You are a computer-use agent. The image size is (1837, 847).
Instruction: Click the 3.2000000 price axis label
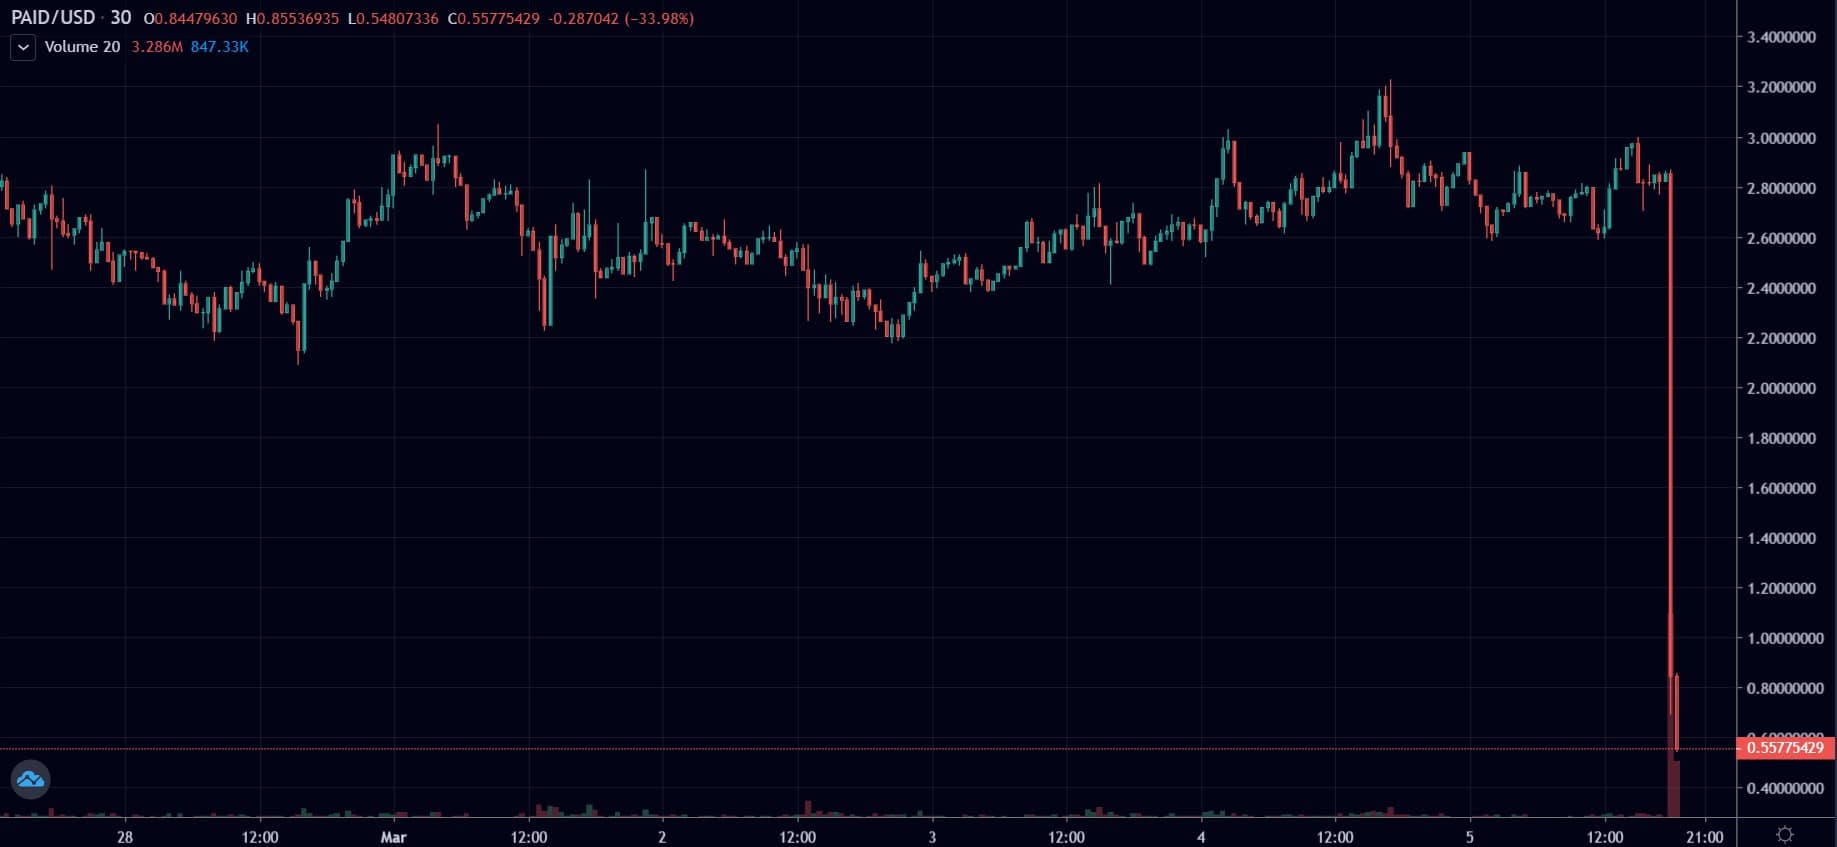click(x=1781, y=87)
